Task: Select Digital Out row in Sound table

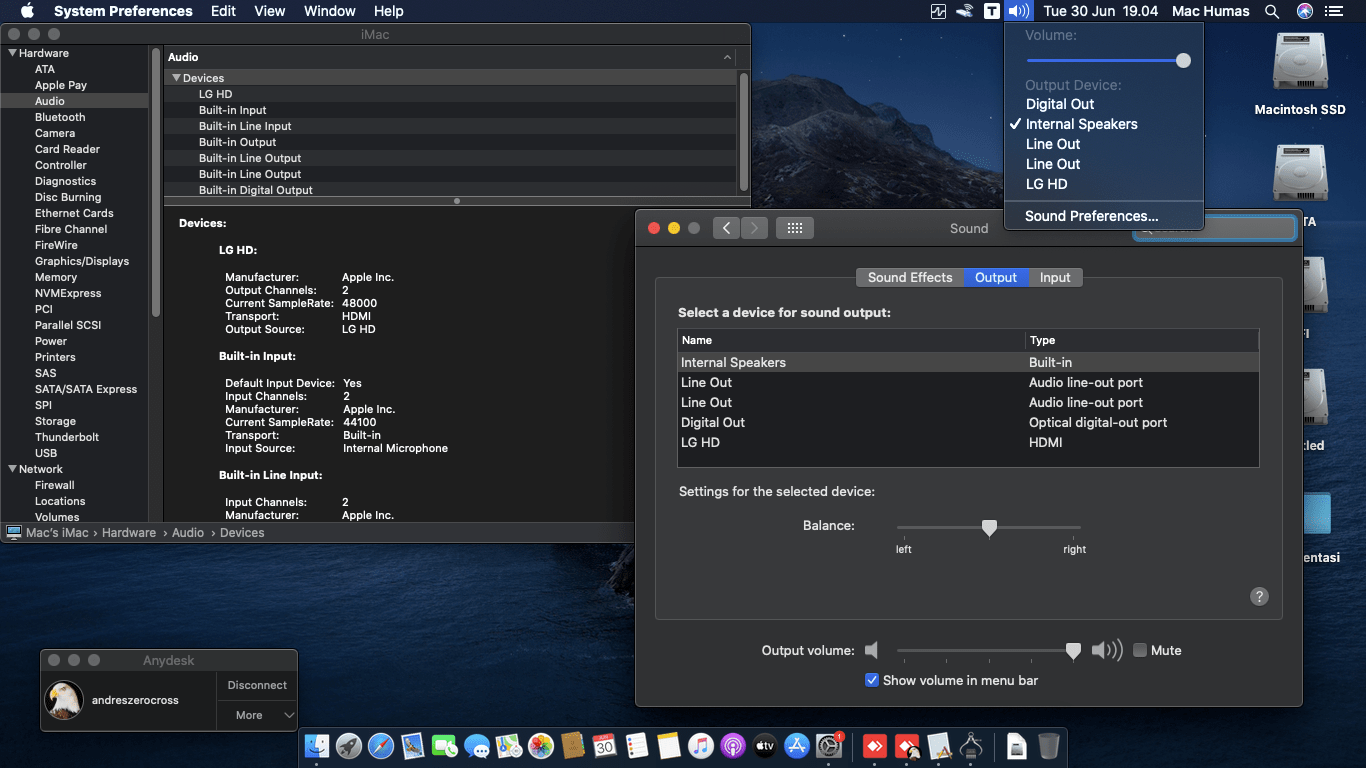Action: (968, 422)
